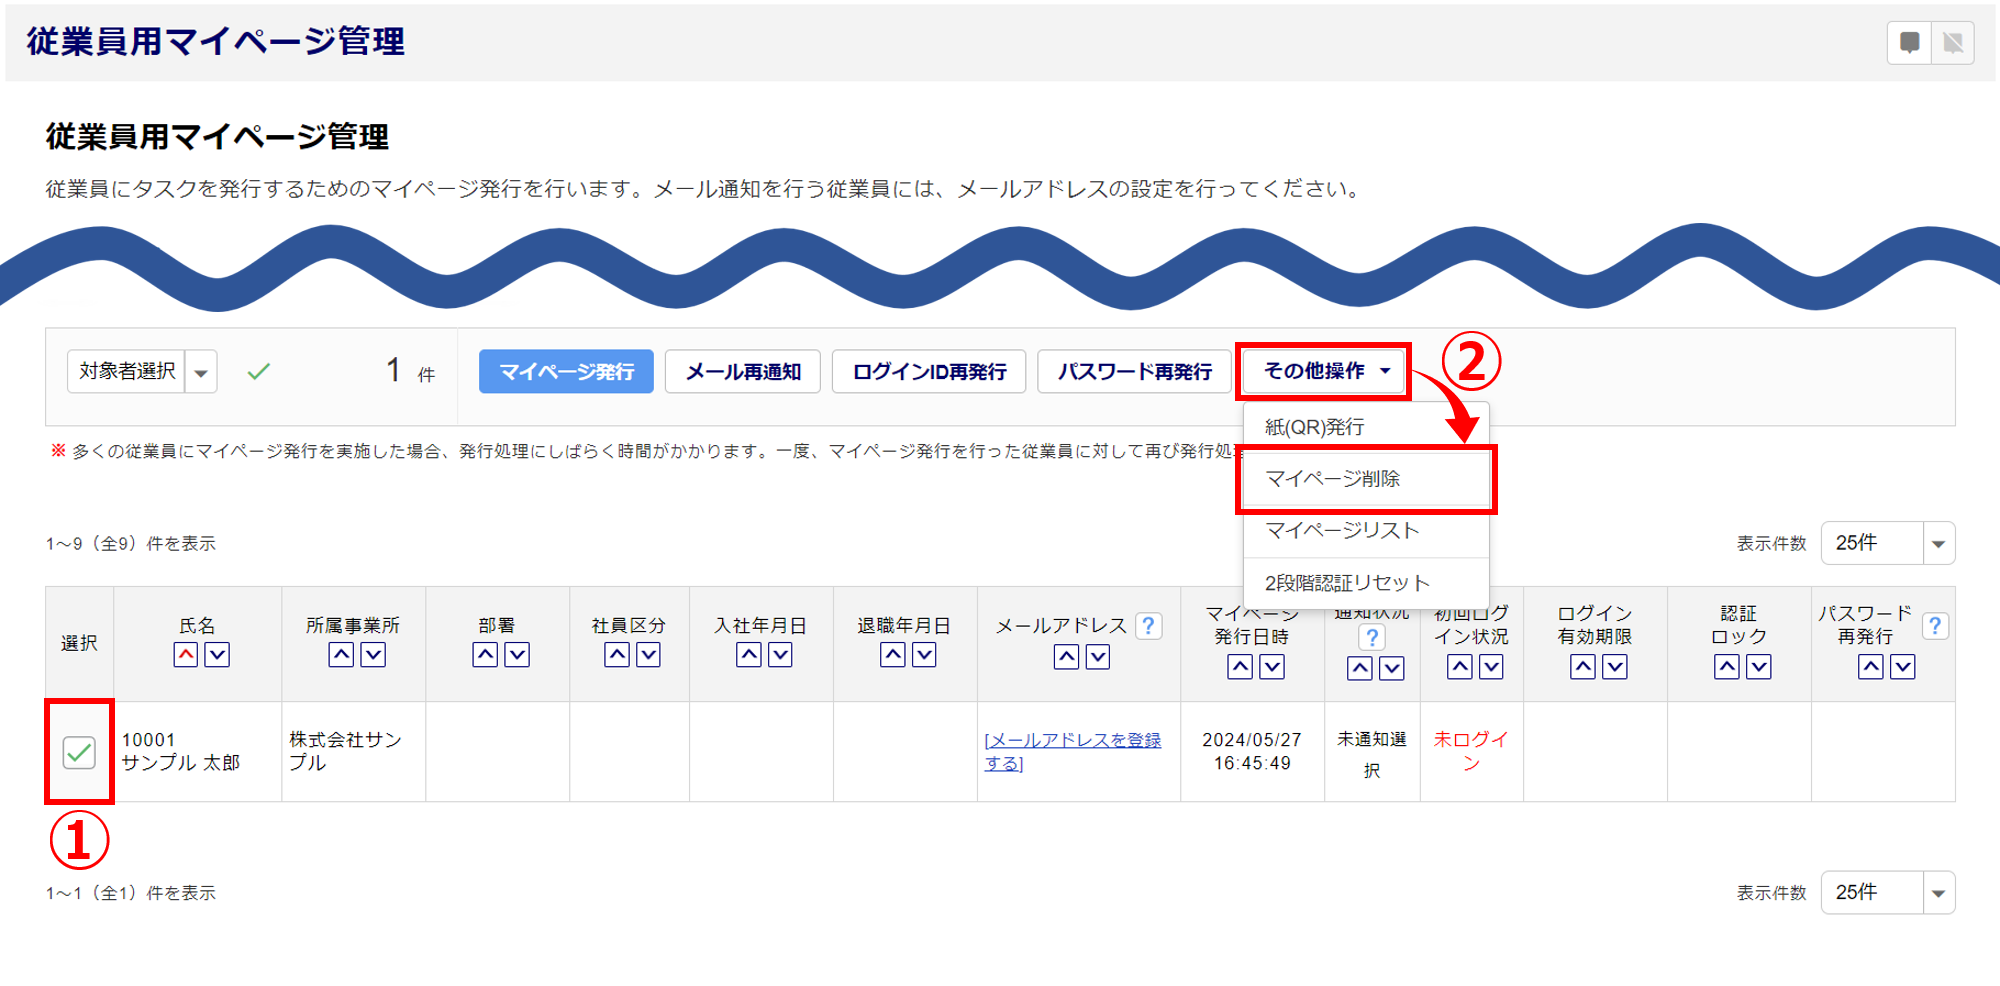Sort パスワード再発行 column ascending

coord(1871,667)
